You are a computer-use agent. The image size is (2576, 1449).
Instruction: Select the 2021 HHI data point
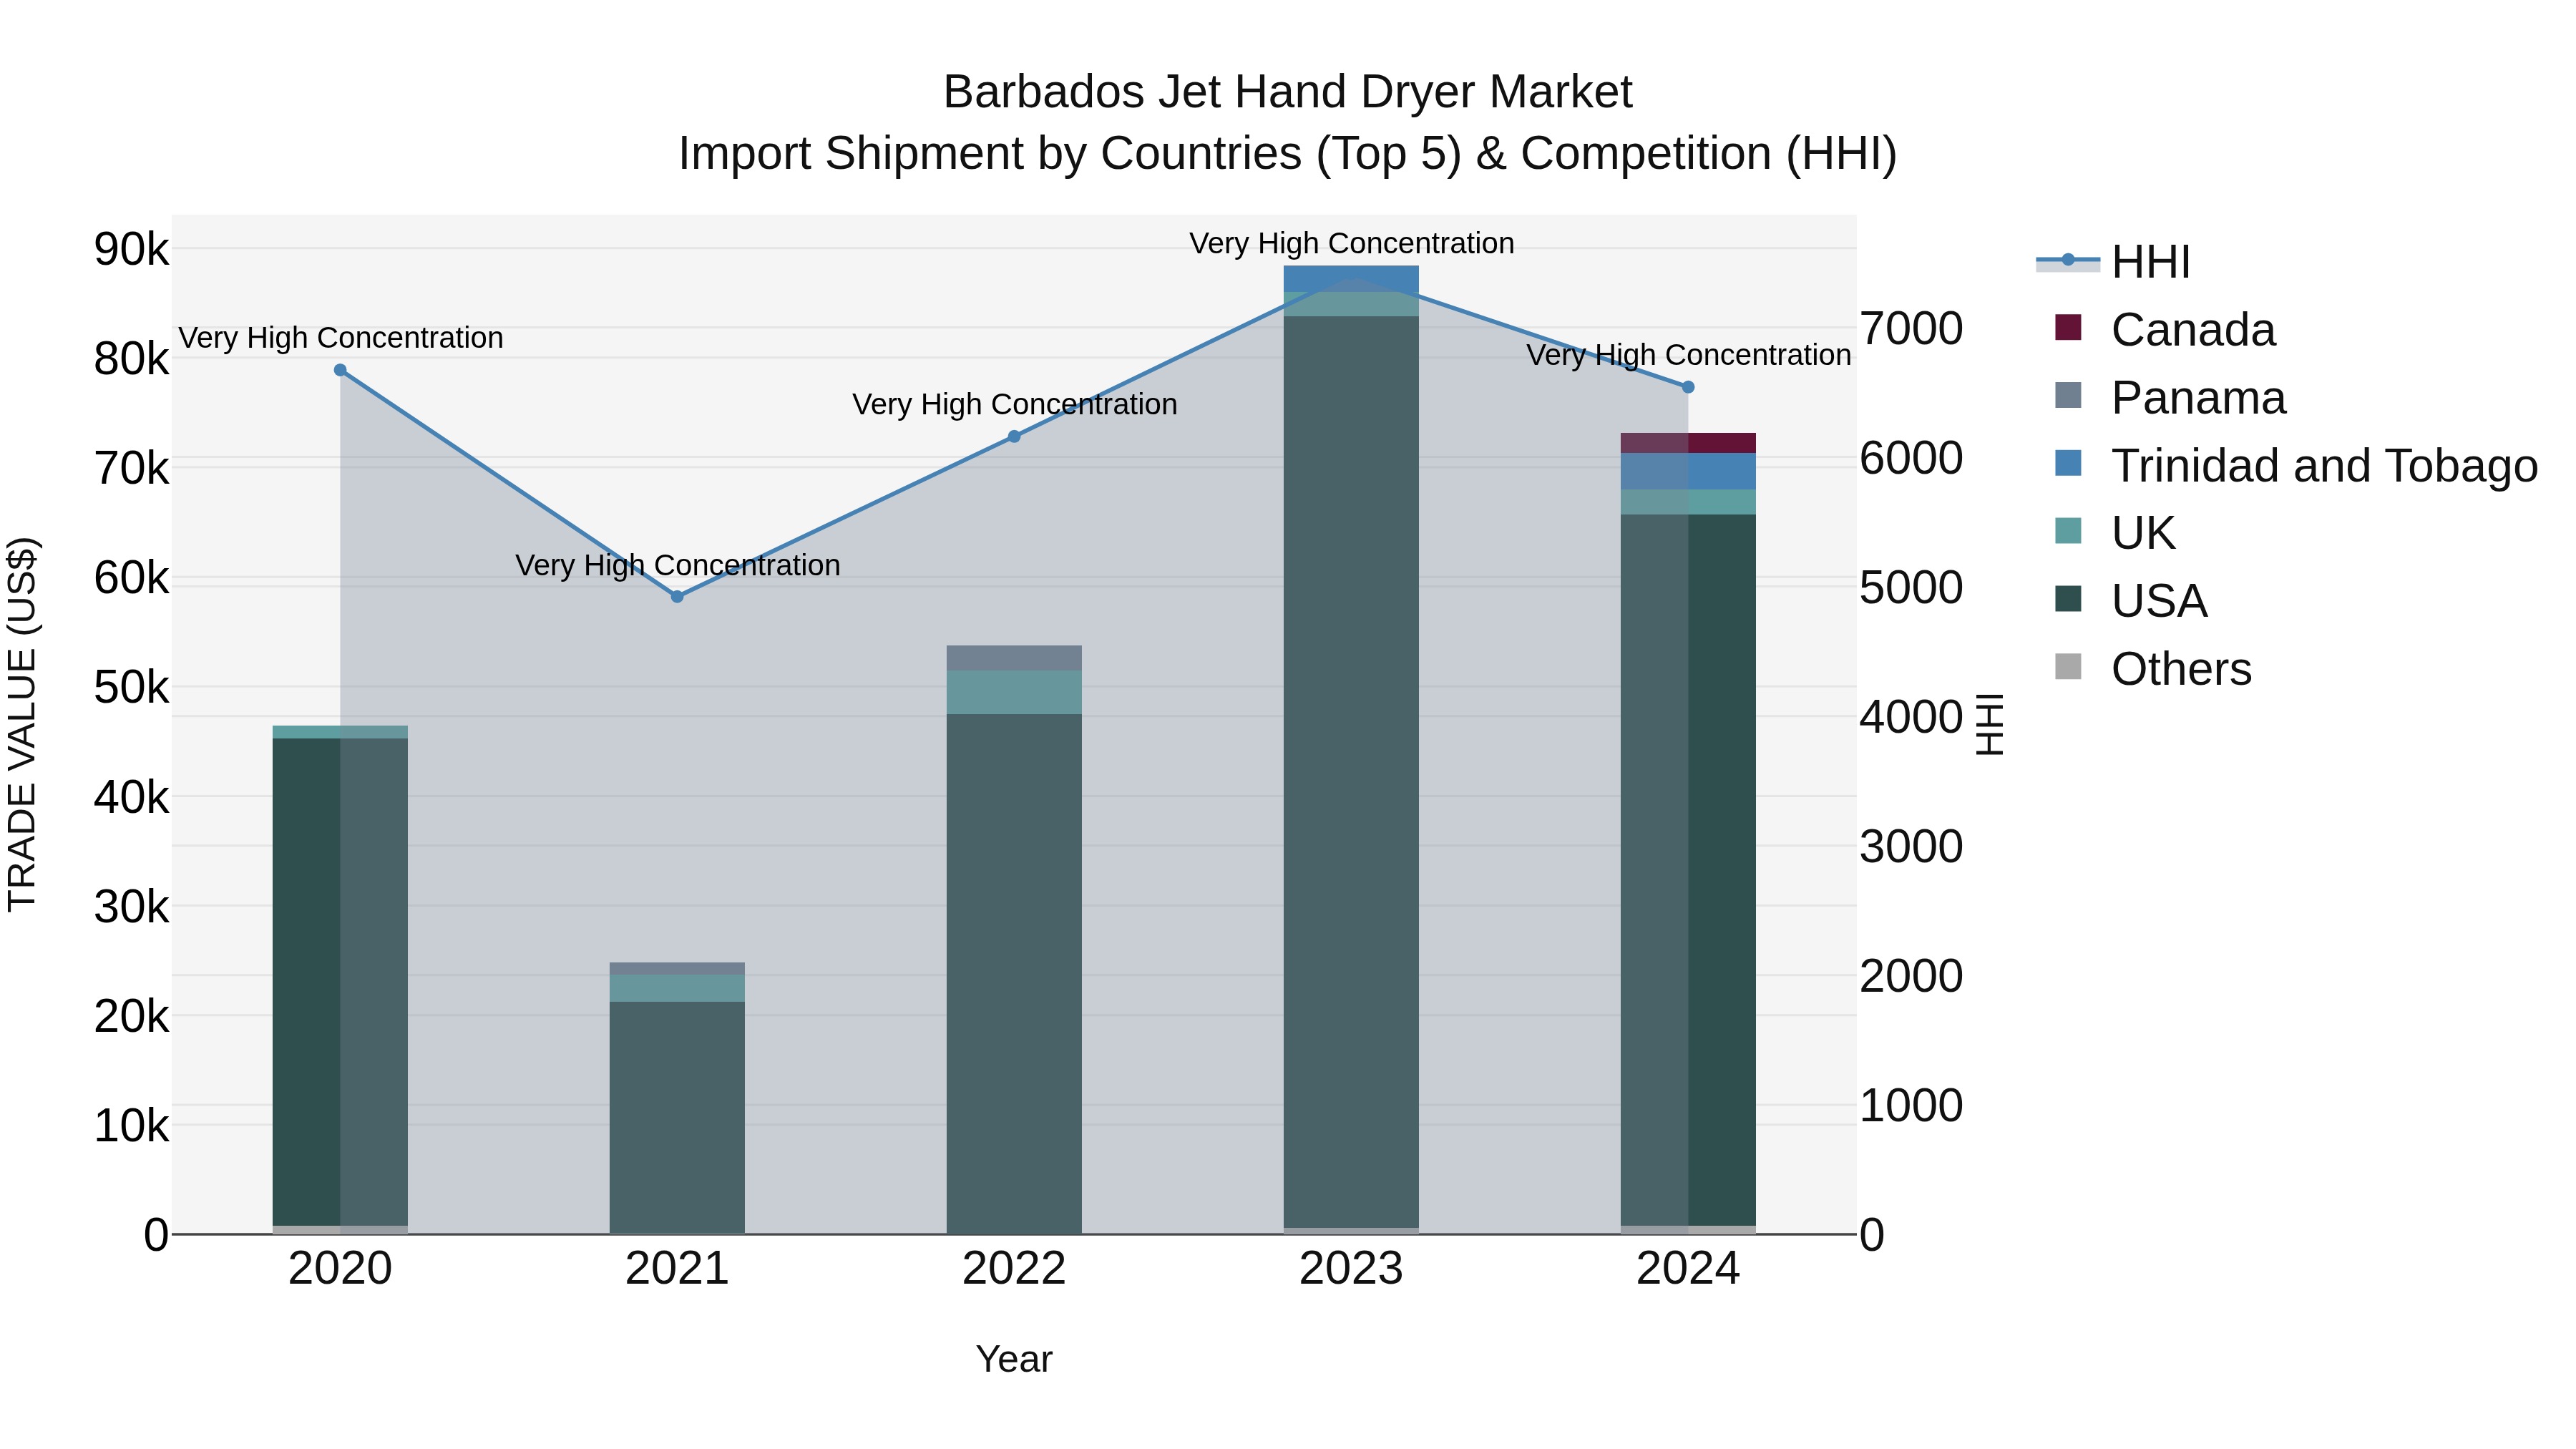(677, 596)
